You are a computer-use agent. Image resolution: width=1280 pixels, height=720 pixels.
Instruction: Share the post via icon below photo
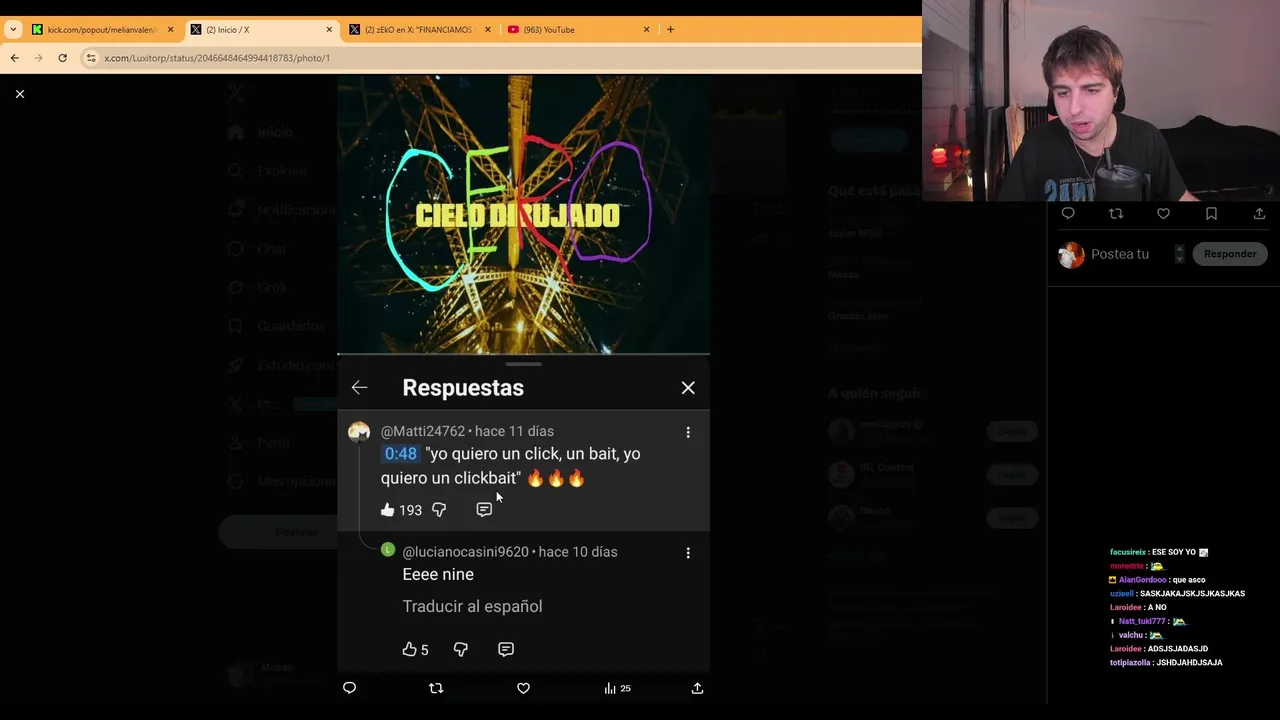pyautogui.click(x=697, y=688)
